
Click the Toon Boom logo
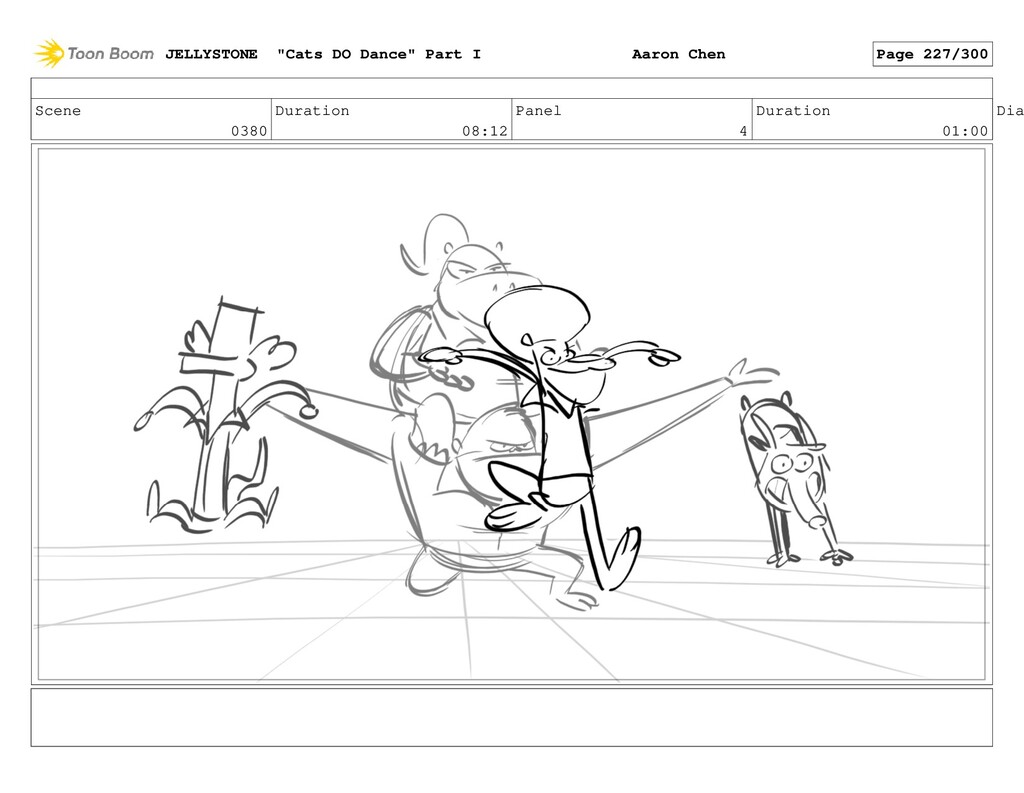coord(94,54)
